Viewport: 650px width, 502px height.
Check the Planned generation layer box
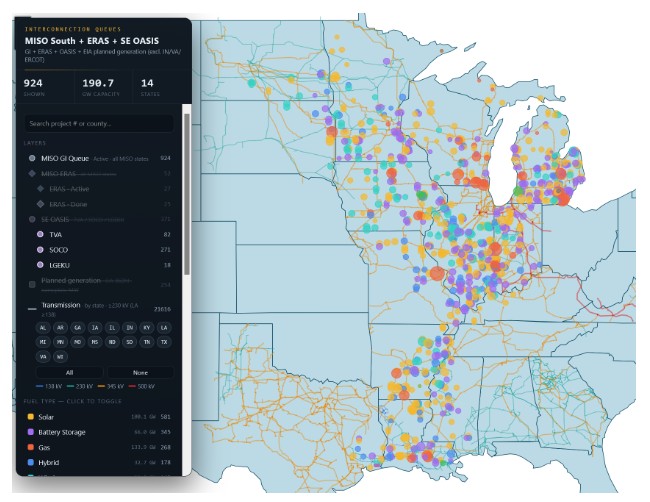click(x=32, y=284)
